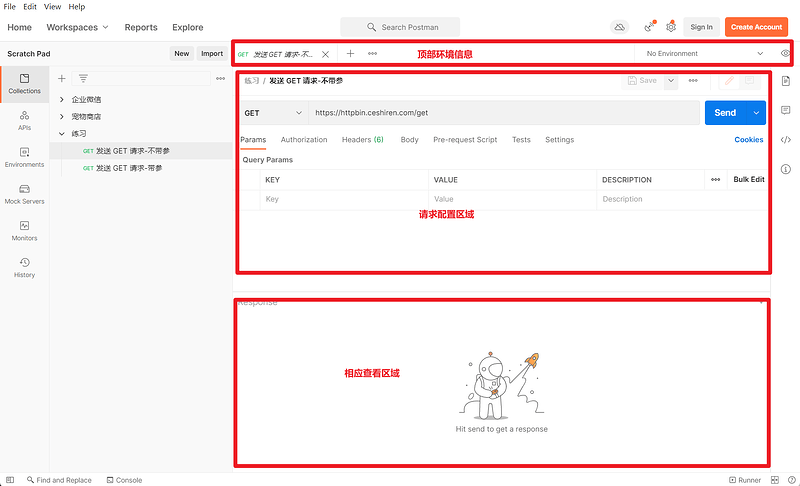Close the GET request tab
The width and height of the screenshot is (800, 486).
click(x=325, y=54)
